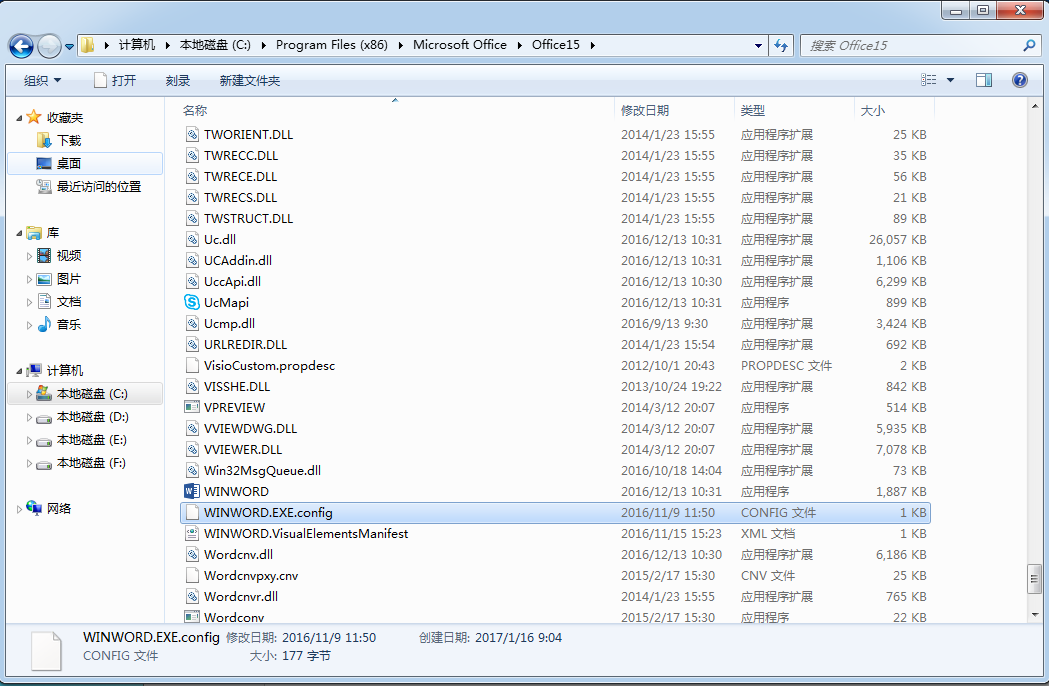Sort files by 大小 column header

point(872,110)
